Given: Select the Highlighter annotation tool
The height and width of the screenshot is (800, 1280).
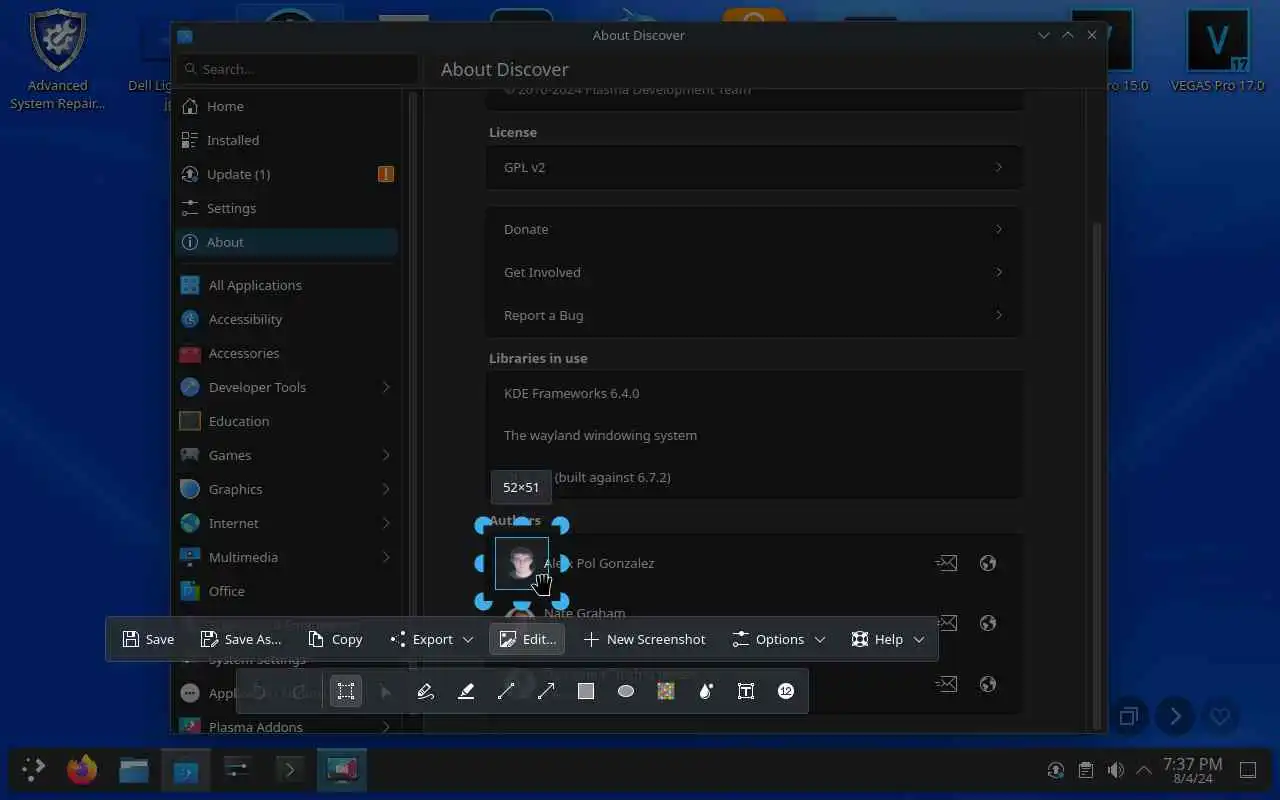Looking at the screenshot, I should (x=466, y=691).
